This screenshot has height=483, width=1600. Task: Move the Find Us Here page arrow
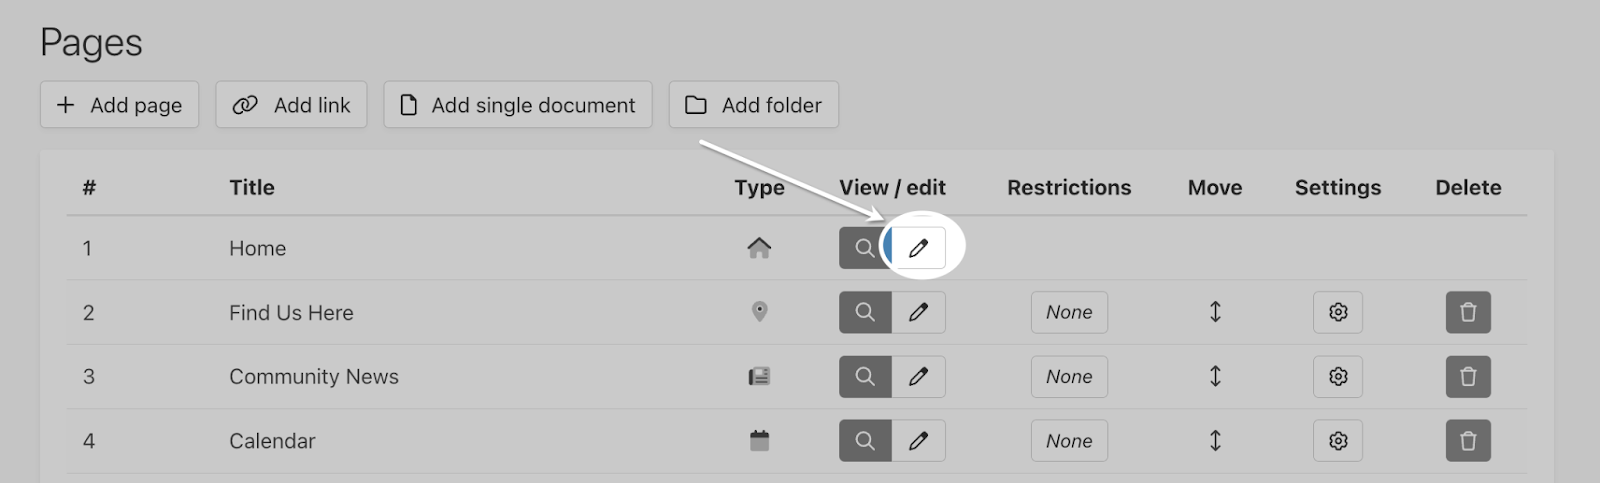(1215, 312)
